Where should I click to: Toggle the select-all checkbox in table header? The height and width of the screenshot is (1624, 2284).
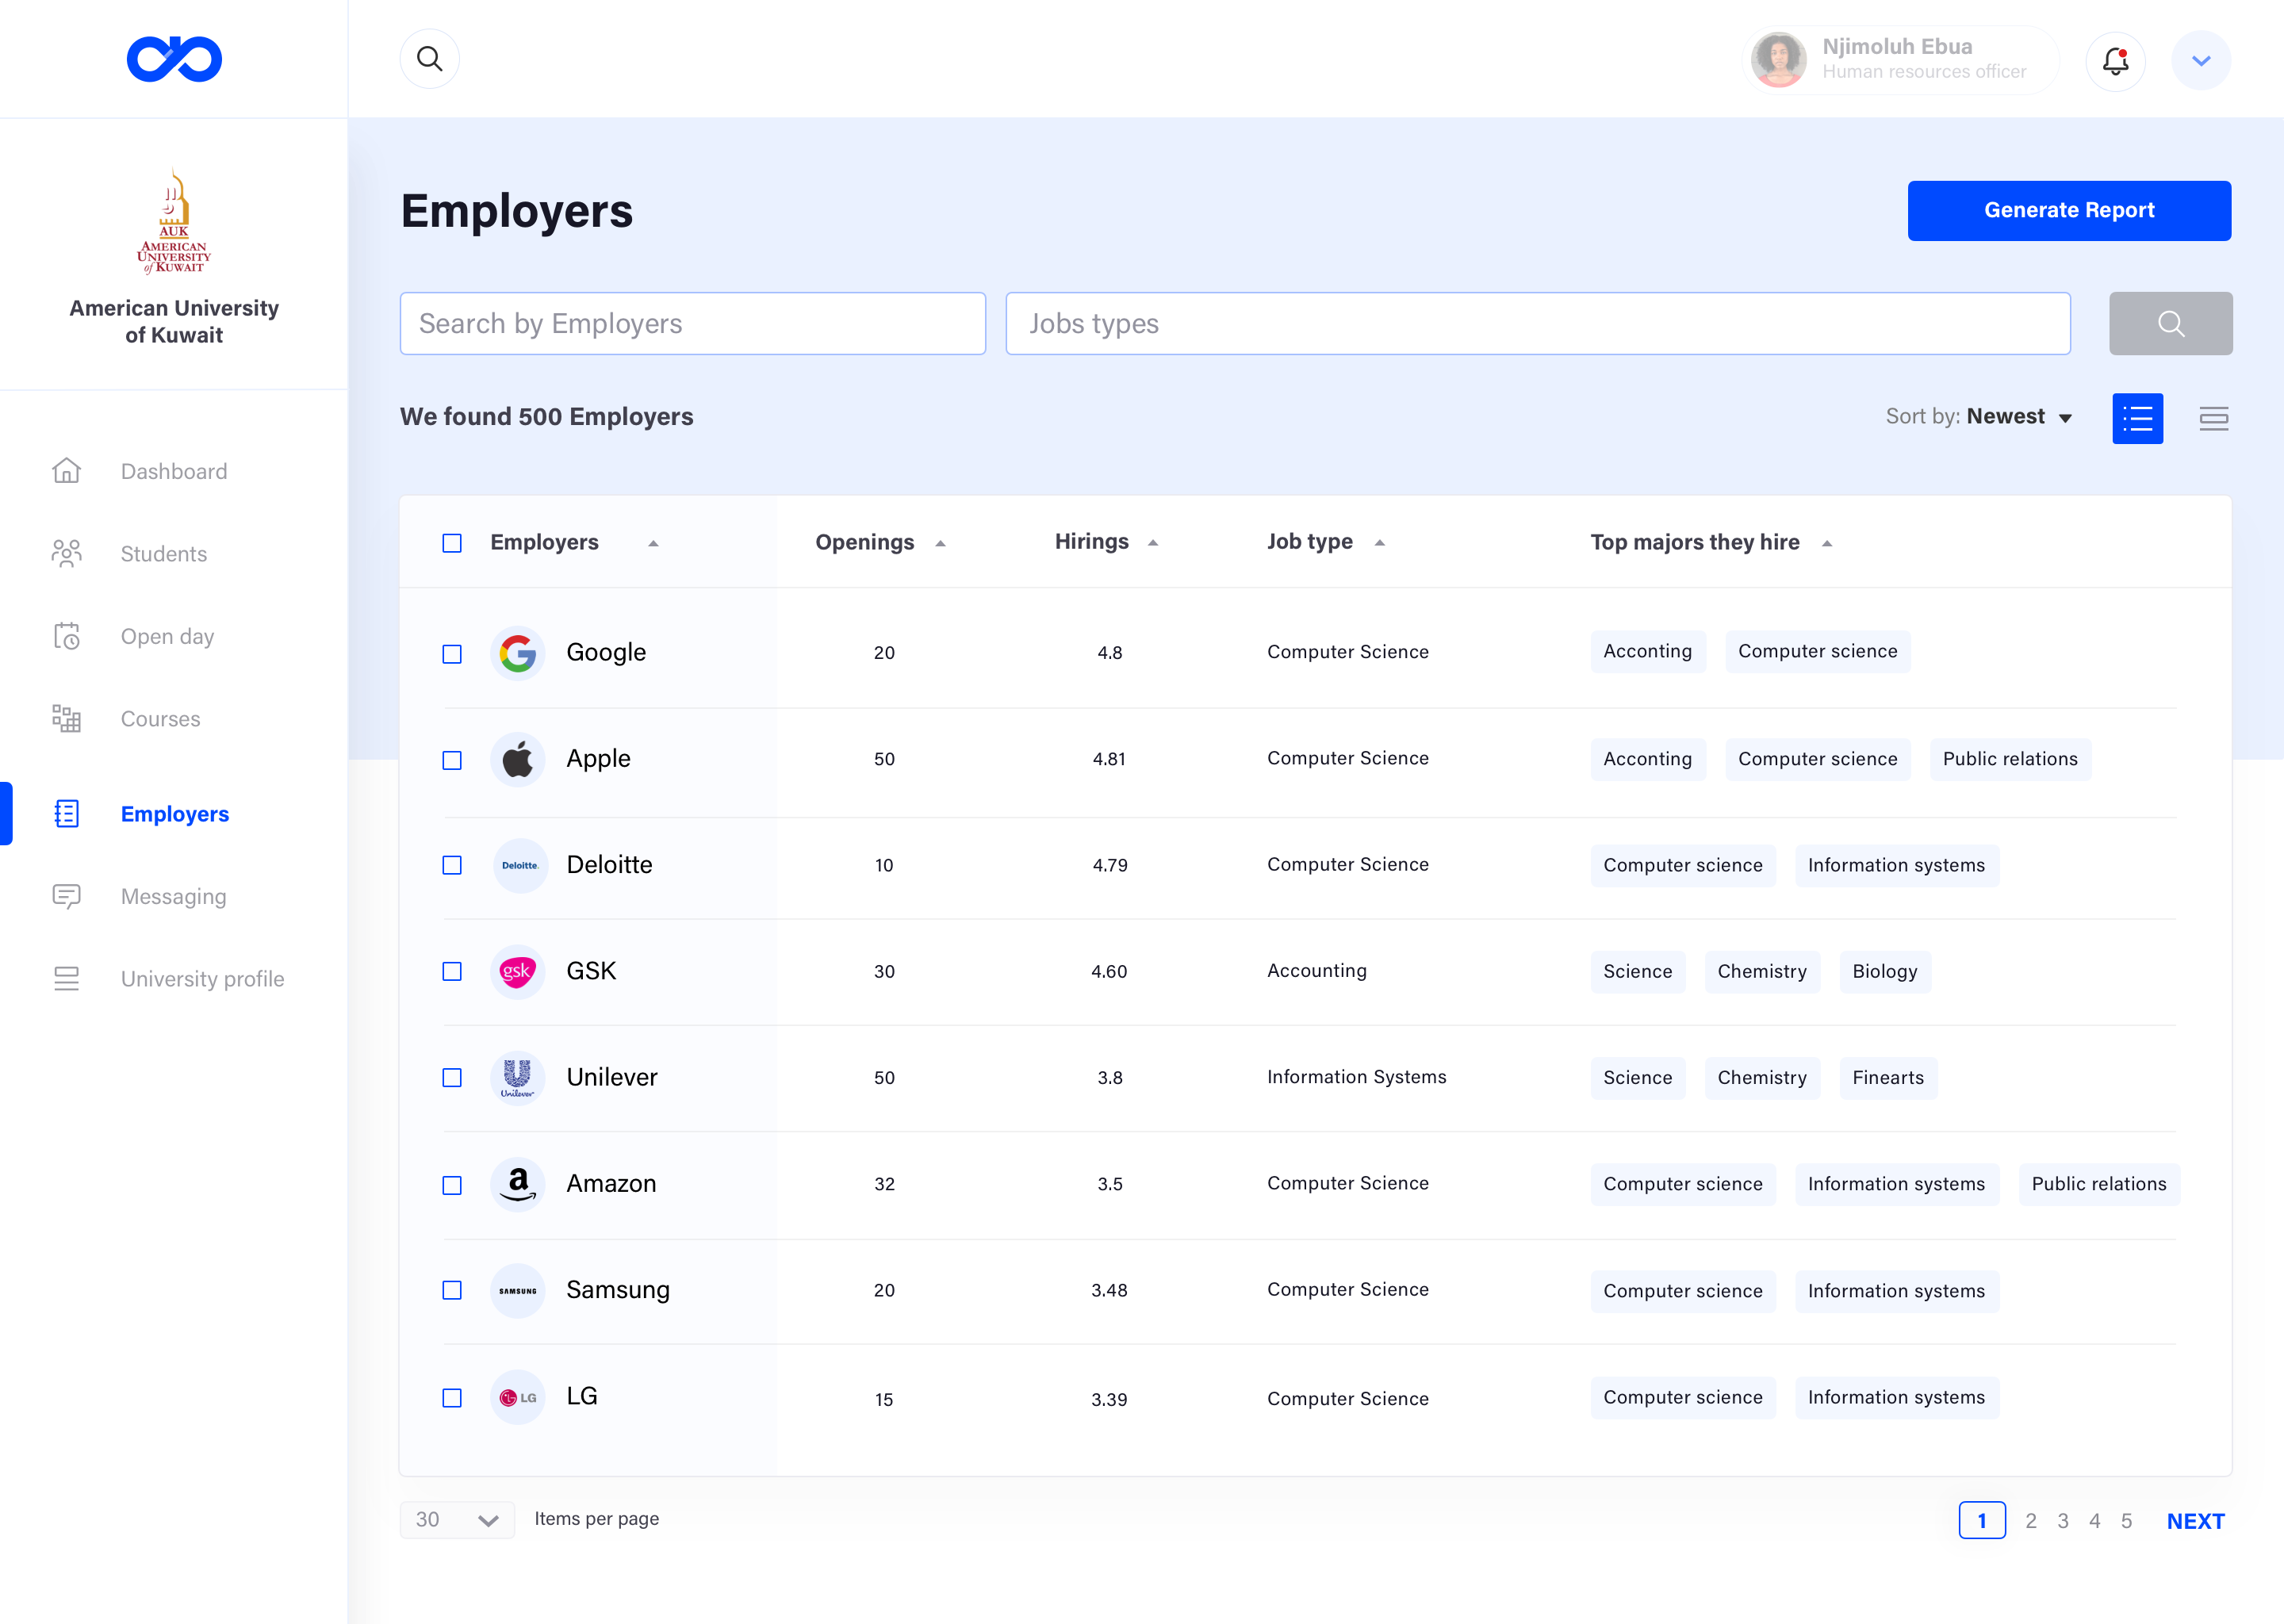click(x=452, y=542)
